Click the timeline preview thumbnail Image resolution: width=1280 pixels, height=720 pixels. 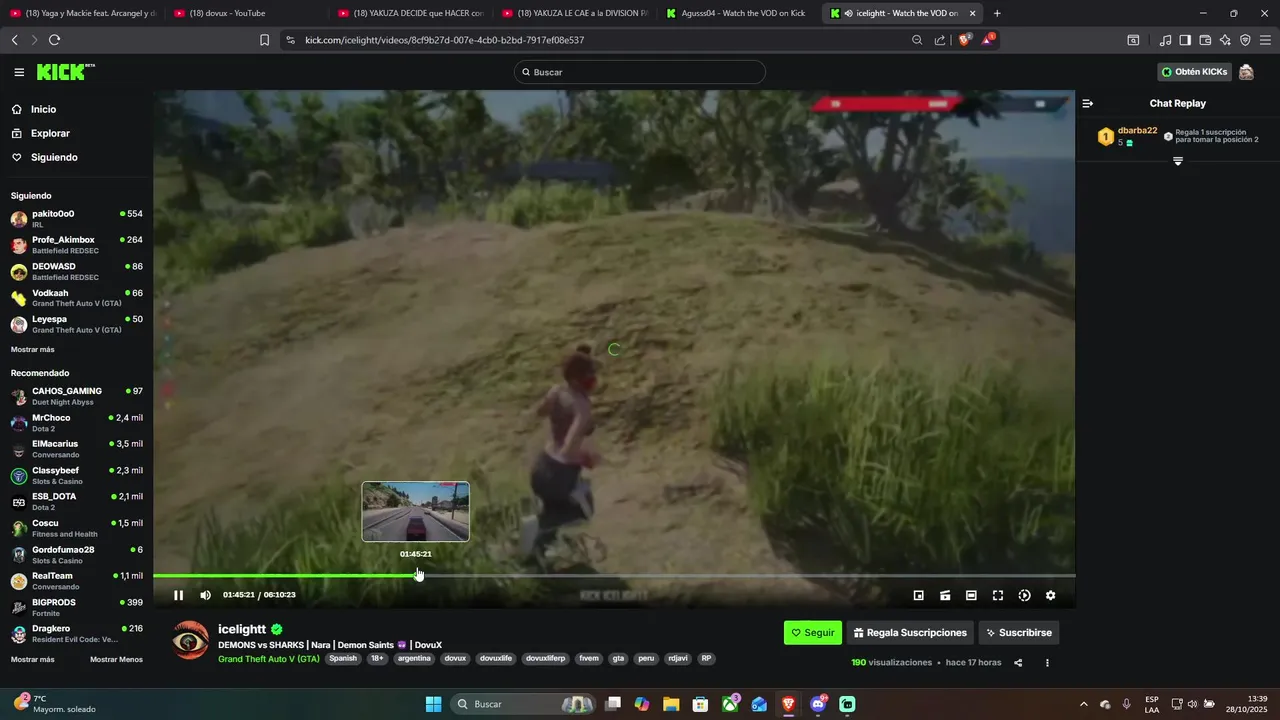pos(415,512)
